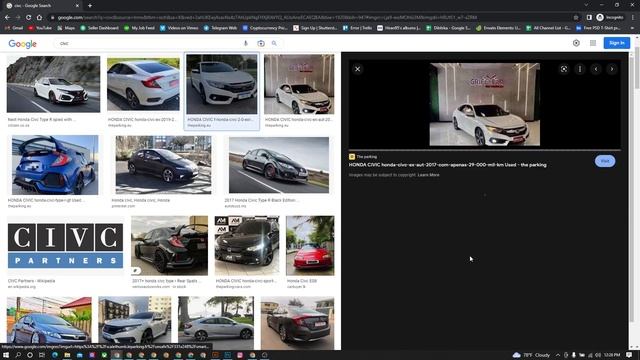Click the blue Visit button

(x=605, y=161)
